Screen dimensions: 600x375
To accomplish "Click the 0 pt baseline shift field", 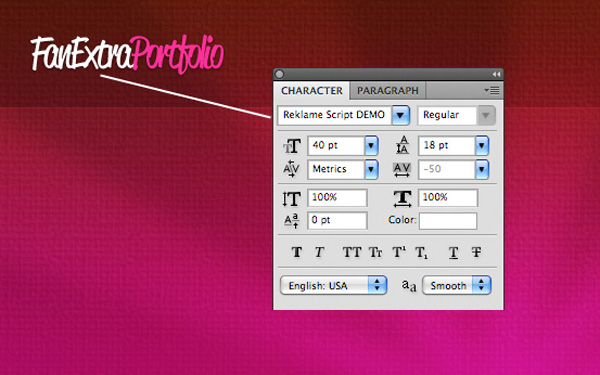I will pos(337,221).
